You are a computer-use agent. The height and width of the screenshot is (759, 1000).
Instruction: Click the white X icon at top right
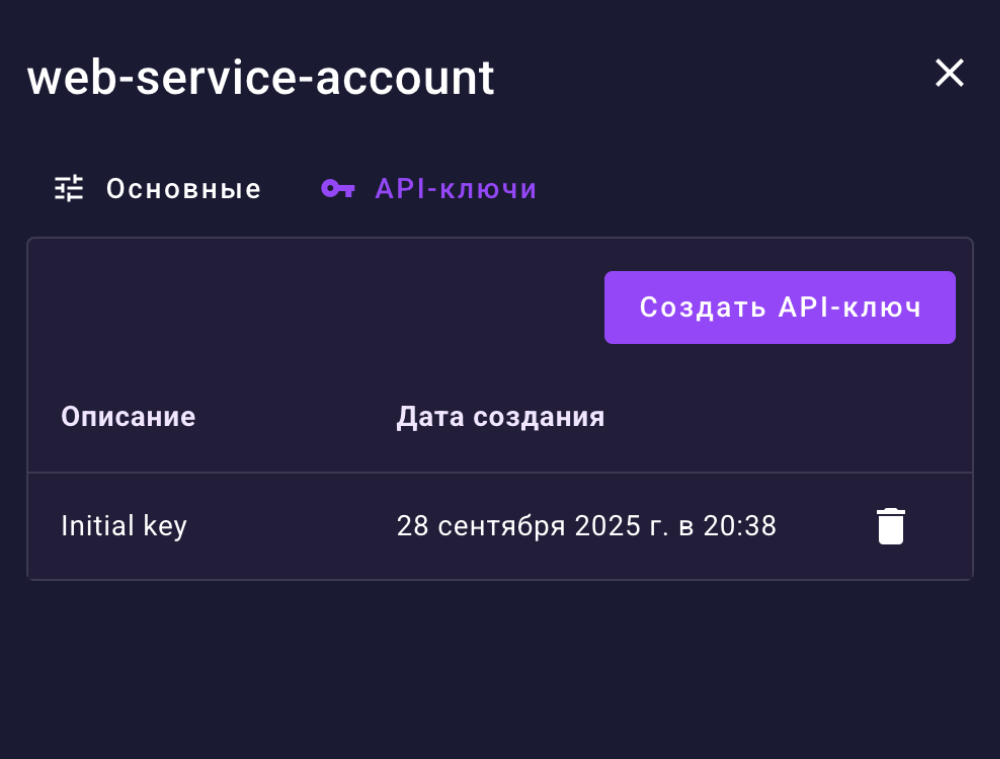click(949, 73)
